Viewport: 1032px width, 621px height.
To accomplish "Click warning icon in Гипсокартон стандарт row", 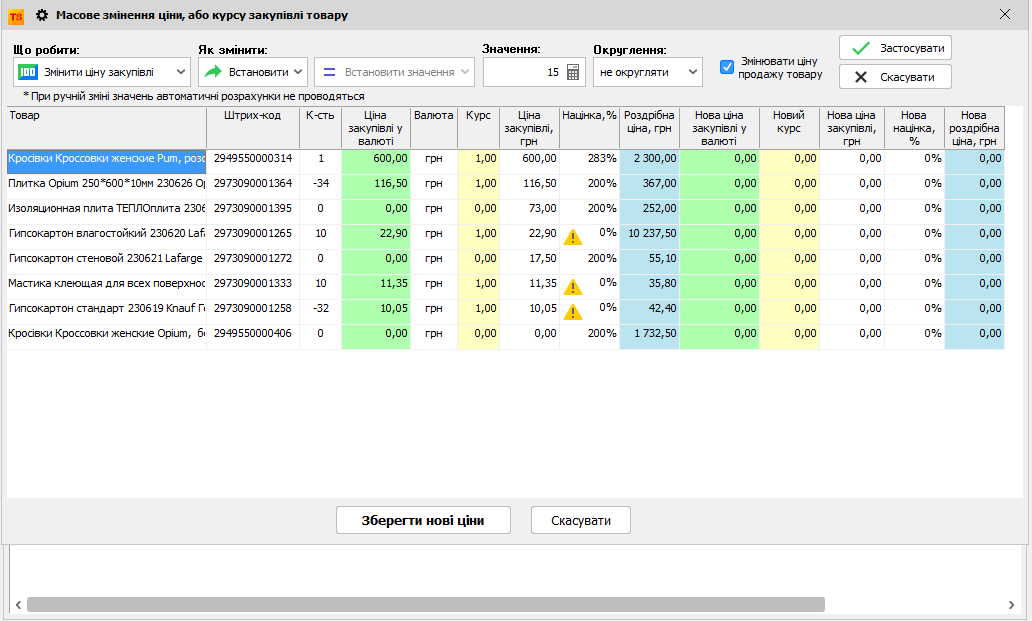I will click(x=572, y=312).
